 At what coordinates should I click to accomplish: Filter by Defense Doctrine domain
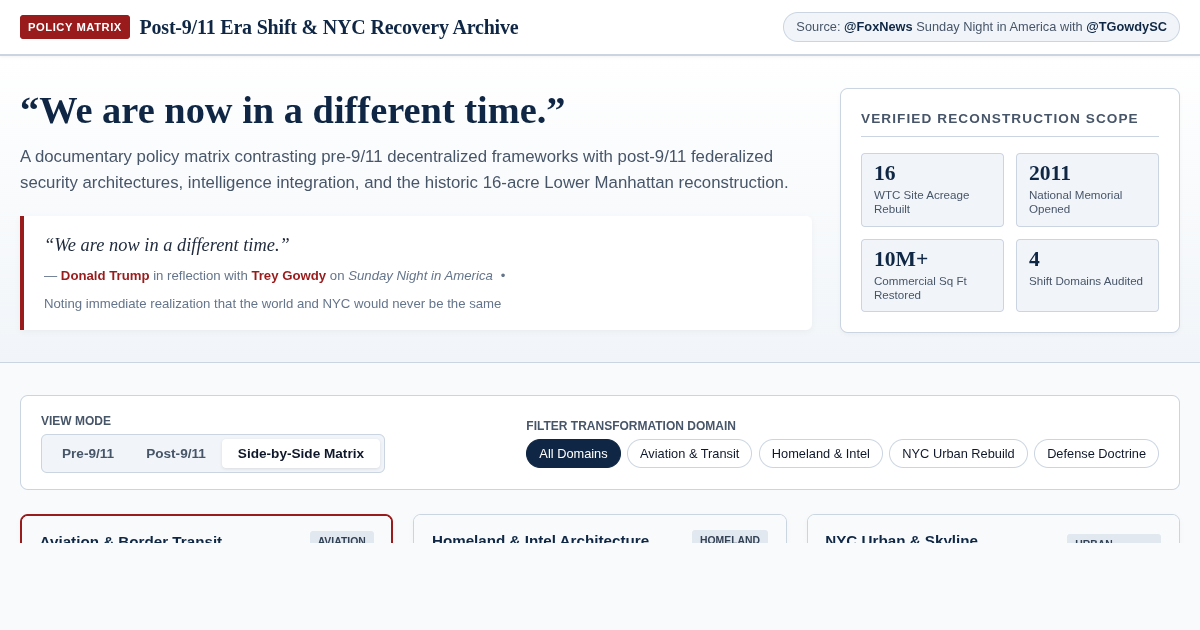pyautogui.click(x=1096, y=454)
